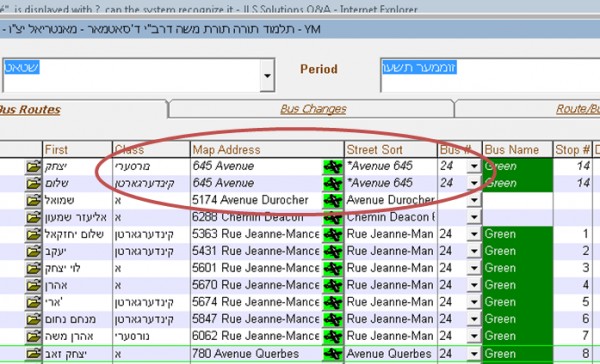
Task: Select green Bus Name cell for stop 8
Action: (x=517, y=354)
